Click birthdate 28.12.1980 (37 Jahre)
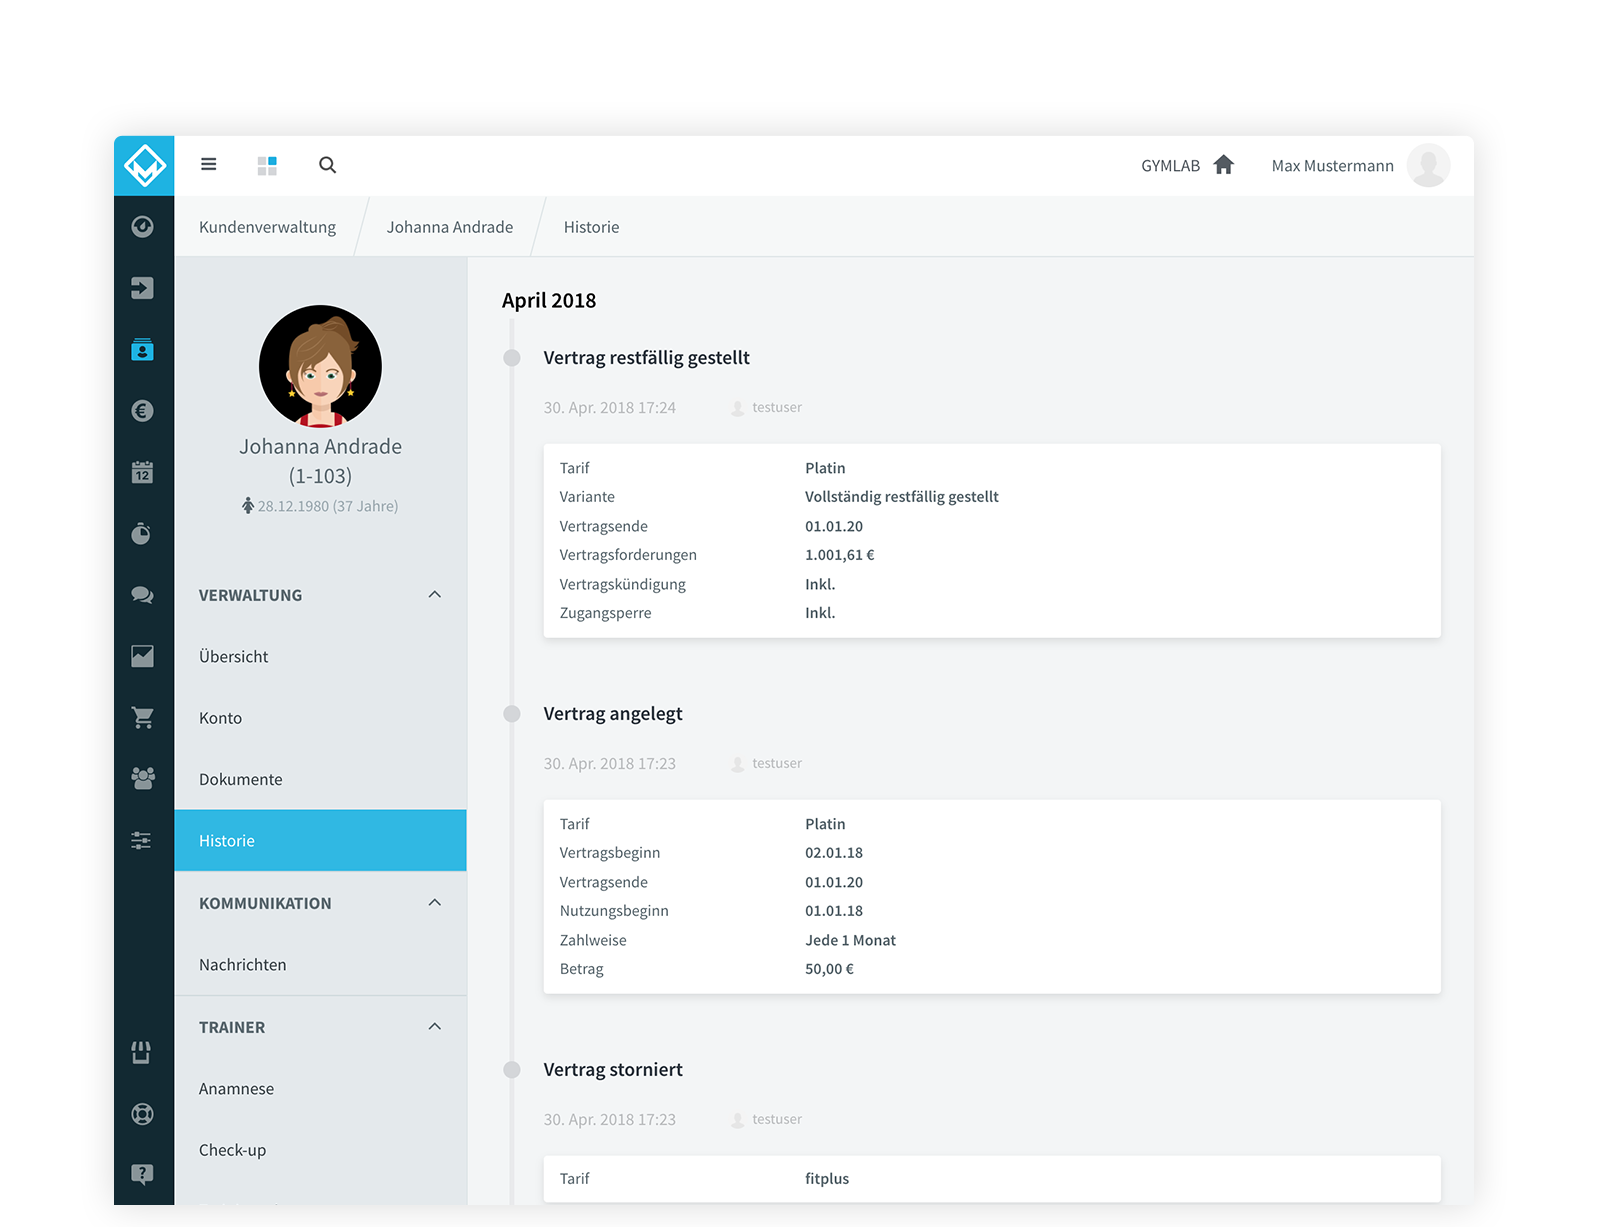 [x=328, y=506]
